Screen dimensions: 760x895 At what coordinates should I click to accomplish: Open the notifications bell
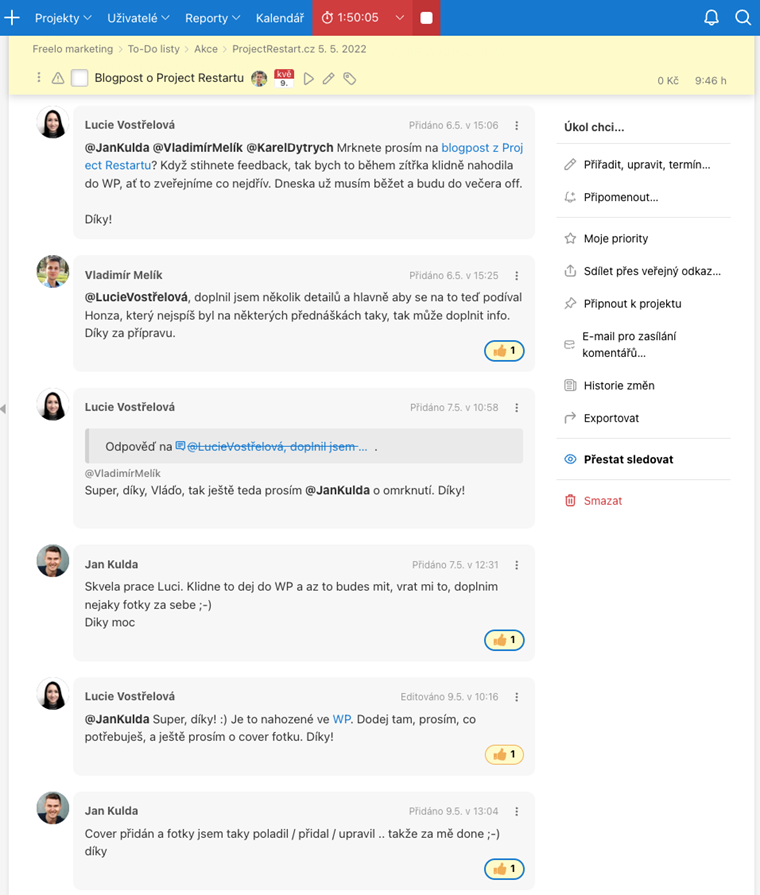click(x=712, y=18)
